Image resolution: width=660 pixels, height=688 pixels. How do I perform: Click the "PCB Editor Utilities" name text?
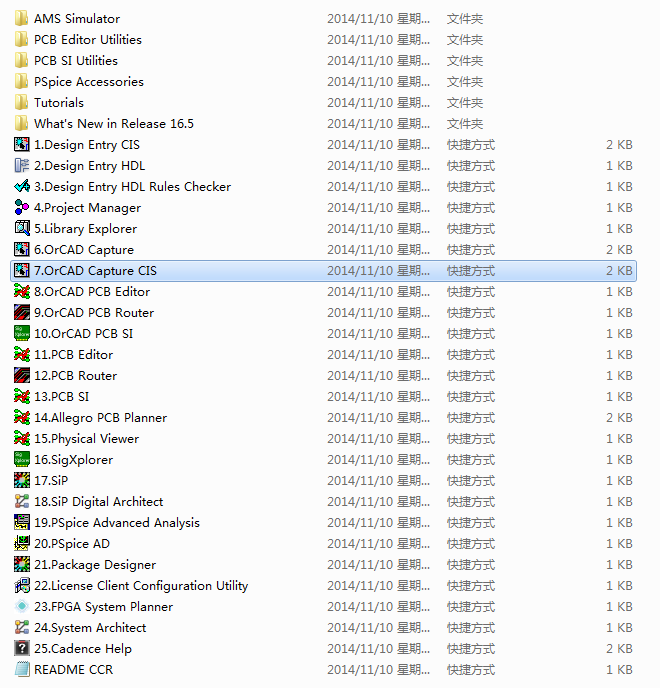(x=88, y=39)
